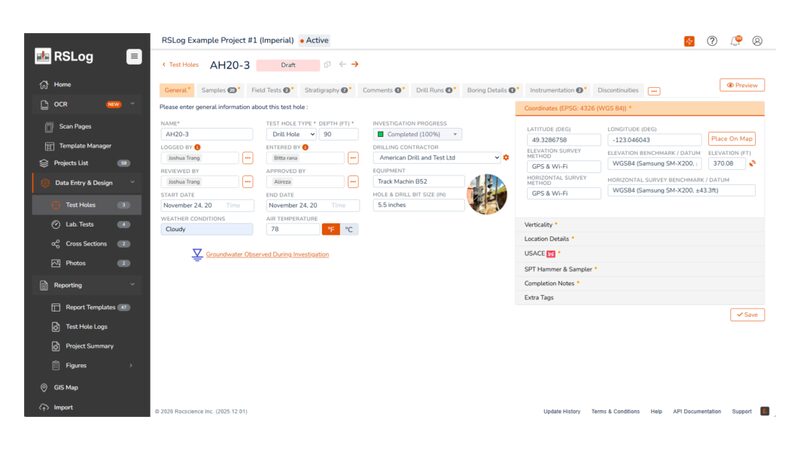Viewport: 800px width, 450px height.
Task: Select the General tab
Action: pos(177,90)
